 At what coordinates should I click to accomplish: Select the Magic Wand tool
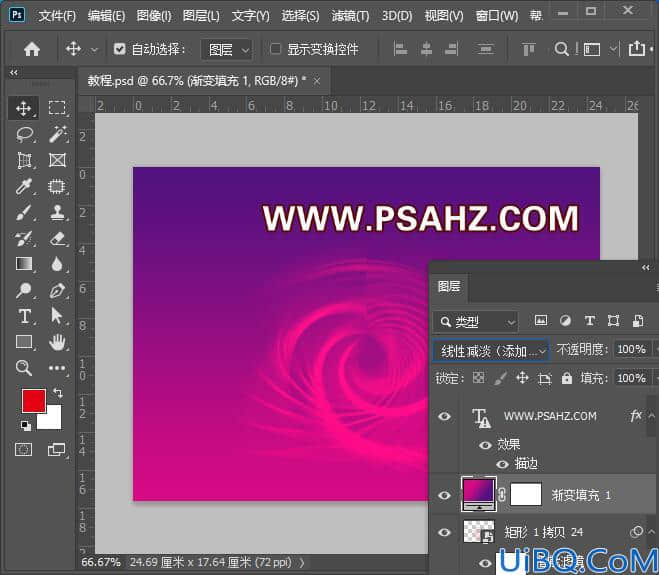57,135
